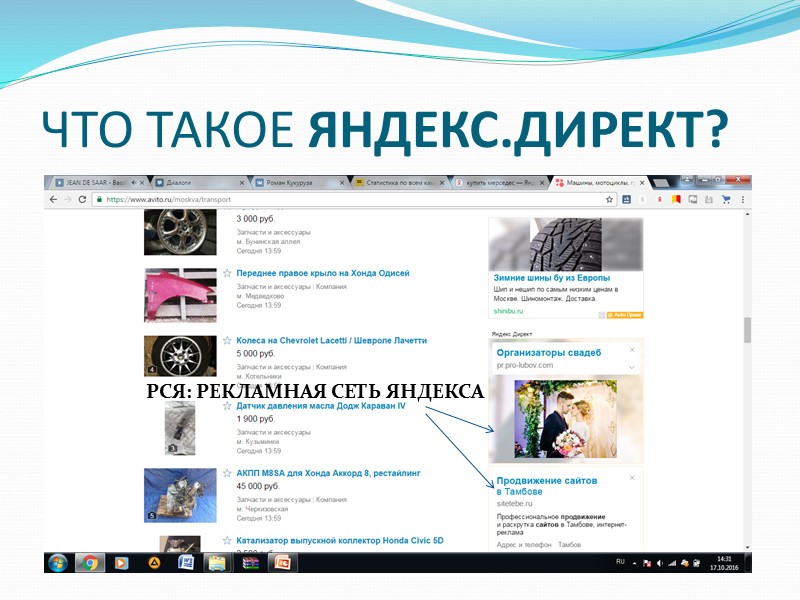Open listing Переднее правое крыло на Хонда Одисей

point(323,273)
